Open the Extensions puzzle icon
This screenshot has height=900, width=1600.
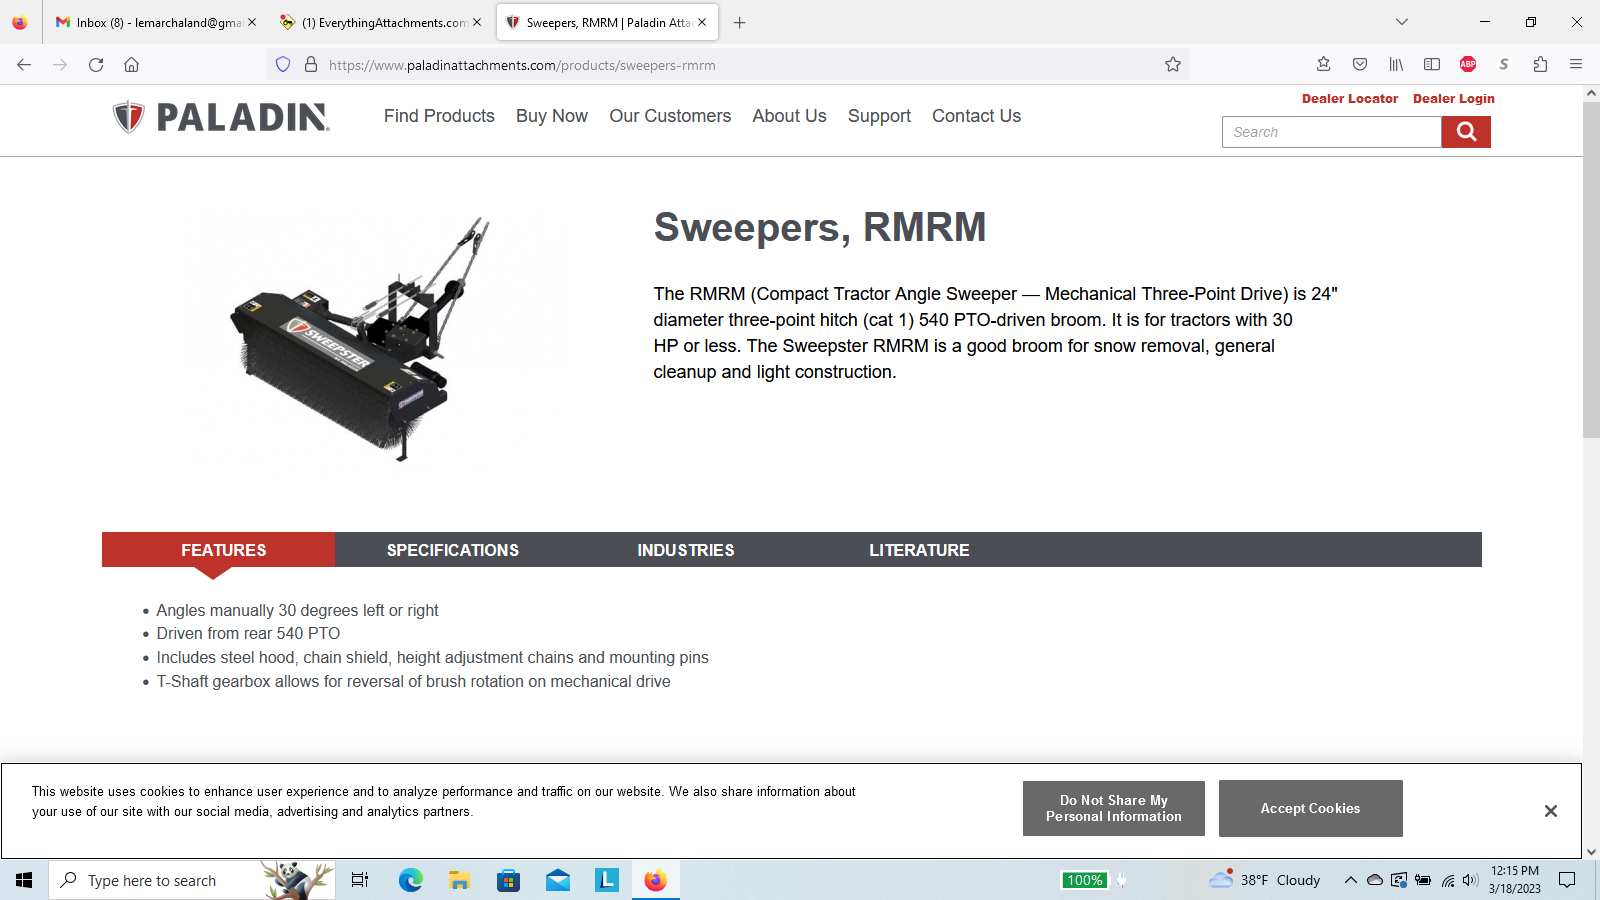point(1540,65)
